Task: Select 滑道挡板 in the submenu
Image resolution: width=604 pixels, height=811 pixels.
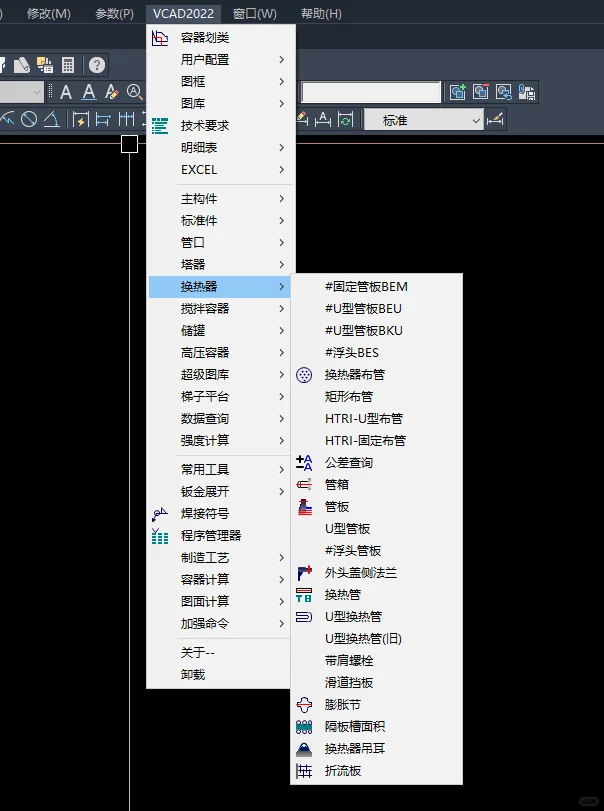Action: pos(376,683)
